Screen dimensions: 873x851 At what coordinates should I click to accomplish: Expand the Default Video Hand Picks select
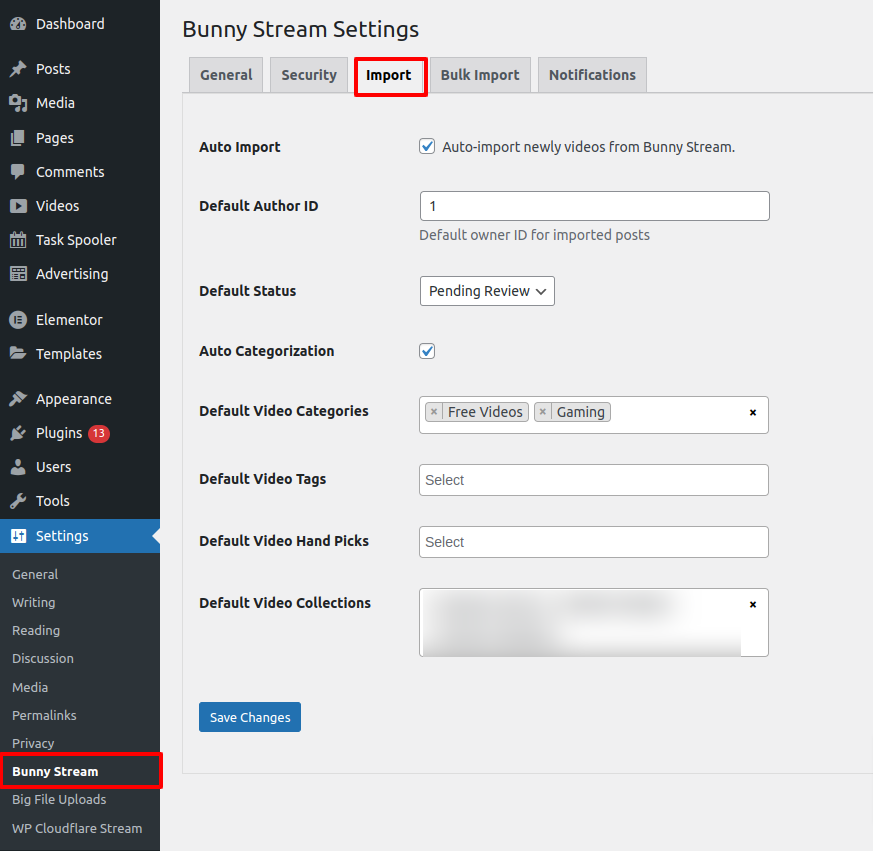(593, 542)
